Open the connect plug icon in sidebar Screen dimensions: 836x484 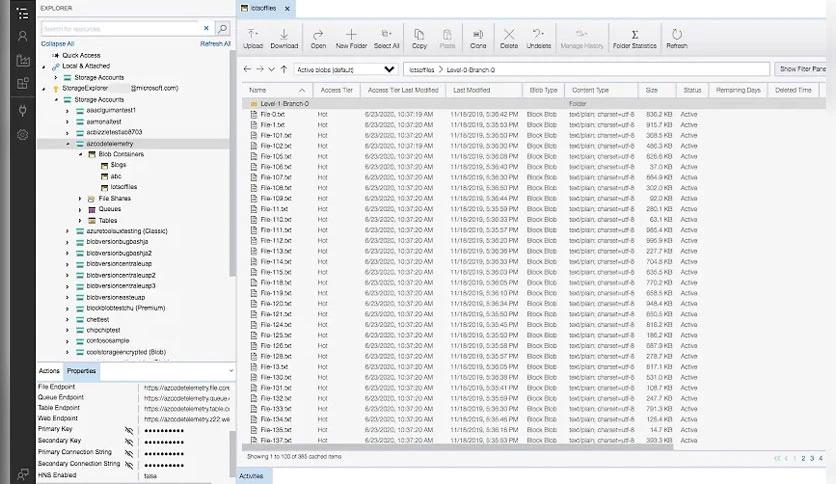tap(22, 109)
